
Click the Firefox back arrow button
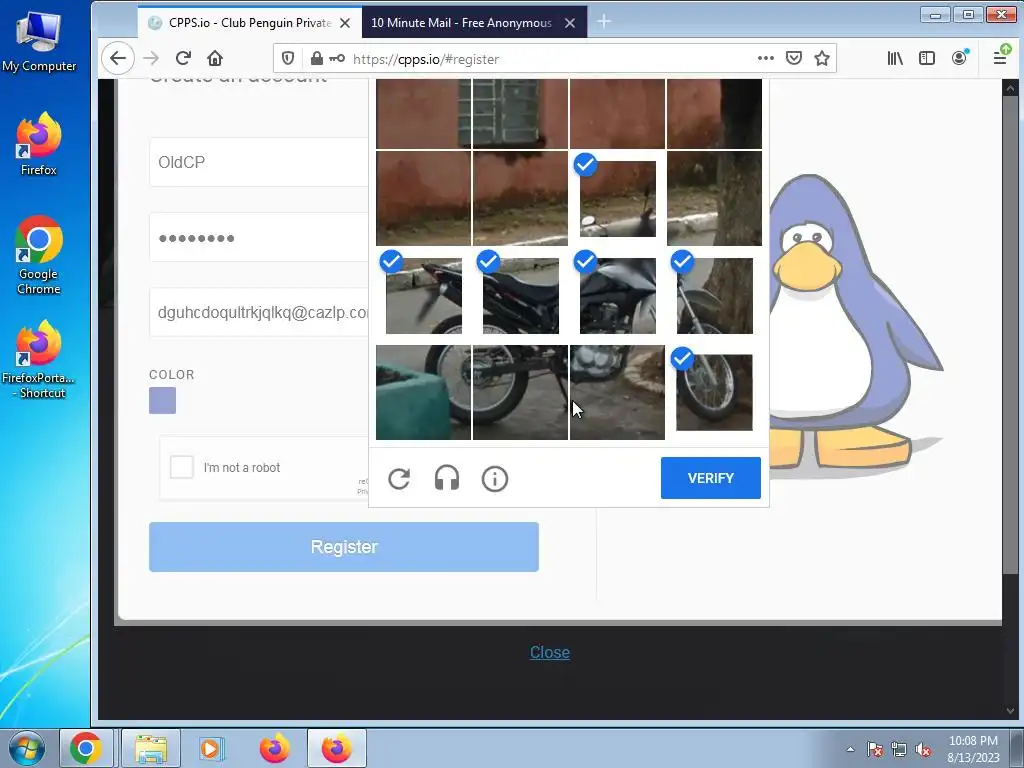(118, 59)
